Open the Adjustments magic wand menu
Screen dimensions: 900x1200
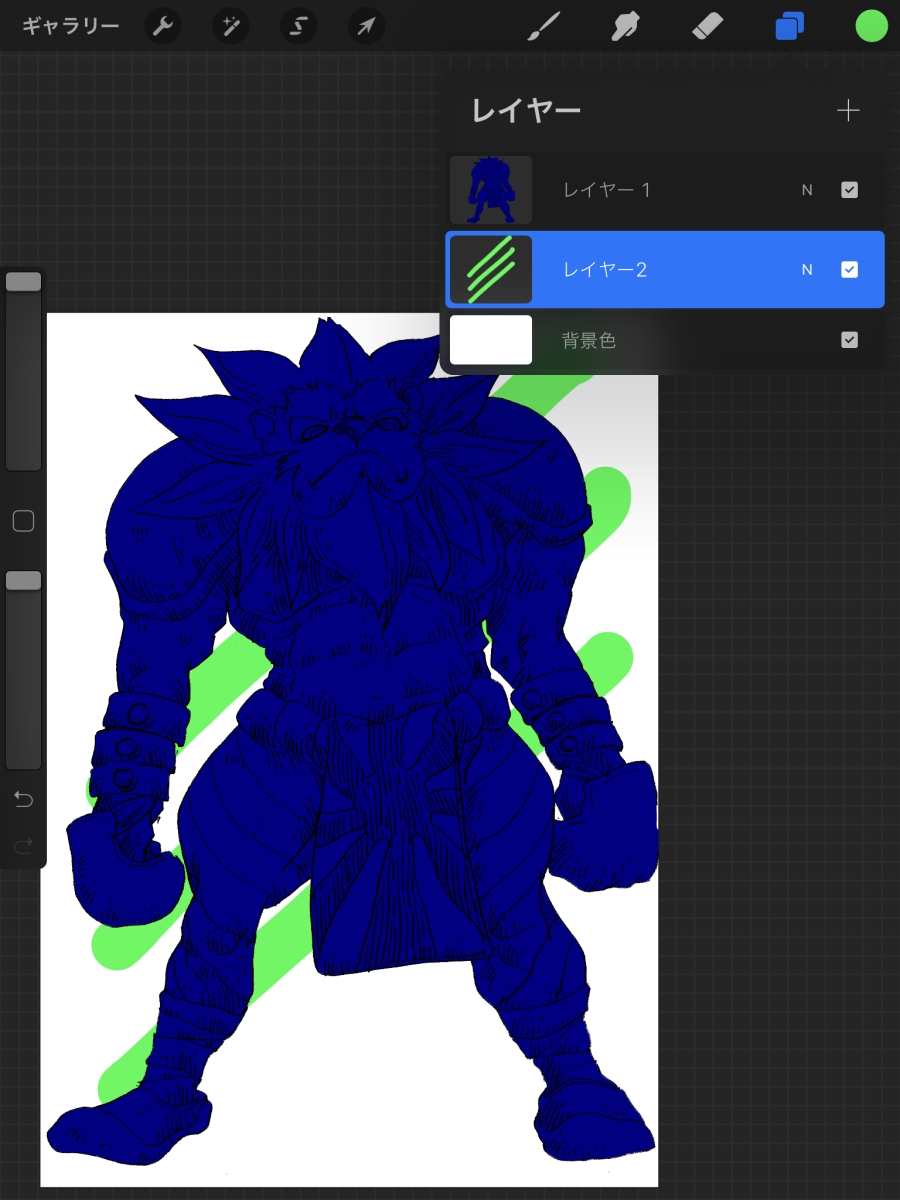click(231, 26)
